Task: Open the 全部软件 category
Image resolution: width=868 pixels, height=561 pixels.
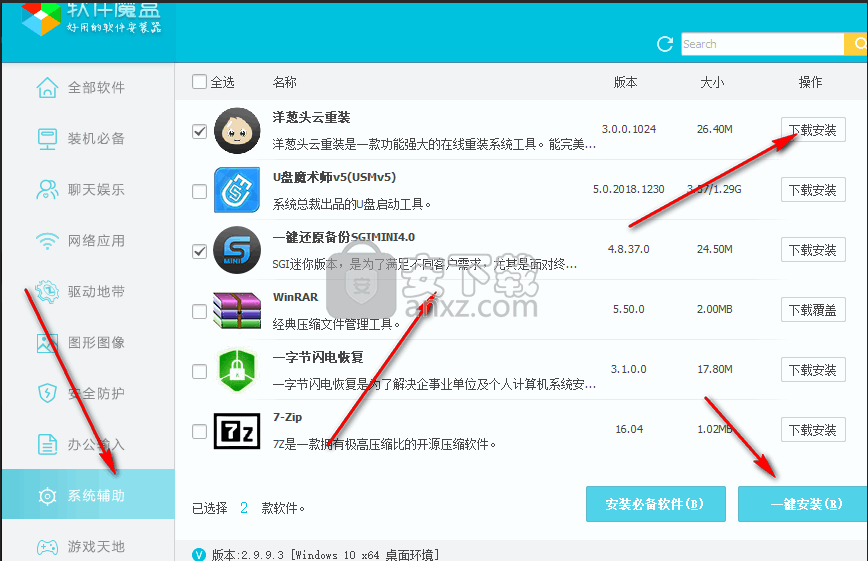Action: point(88,88)
